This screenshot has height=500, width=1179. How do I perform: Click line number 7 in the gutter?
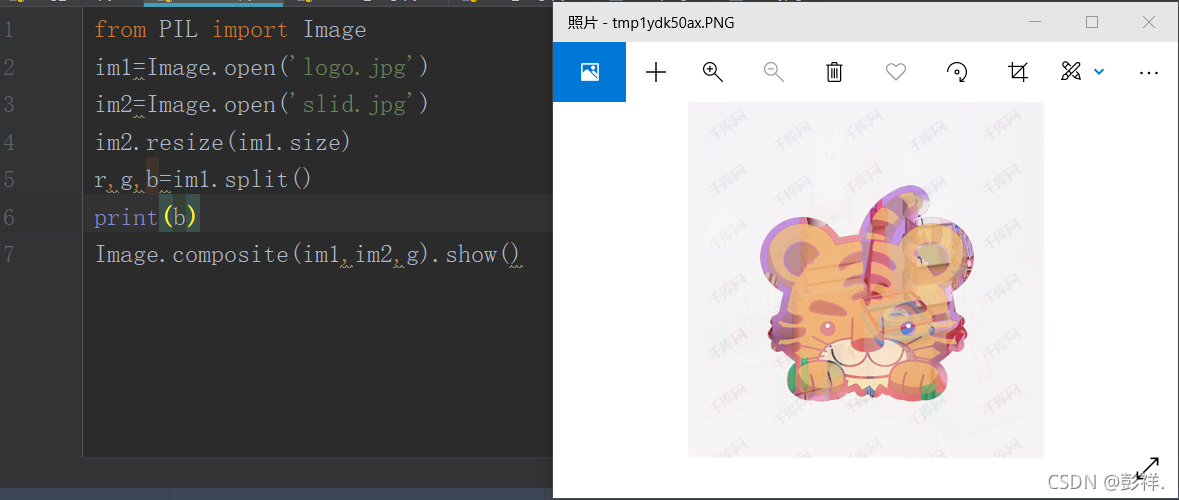point(9,255)
